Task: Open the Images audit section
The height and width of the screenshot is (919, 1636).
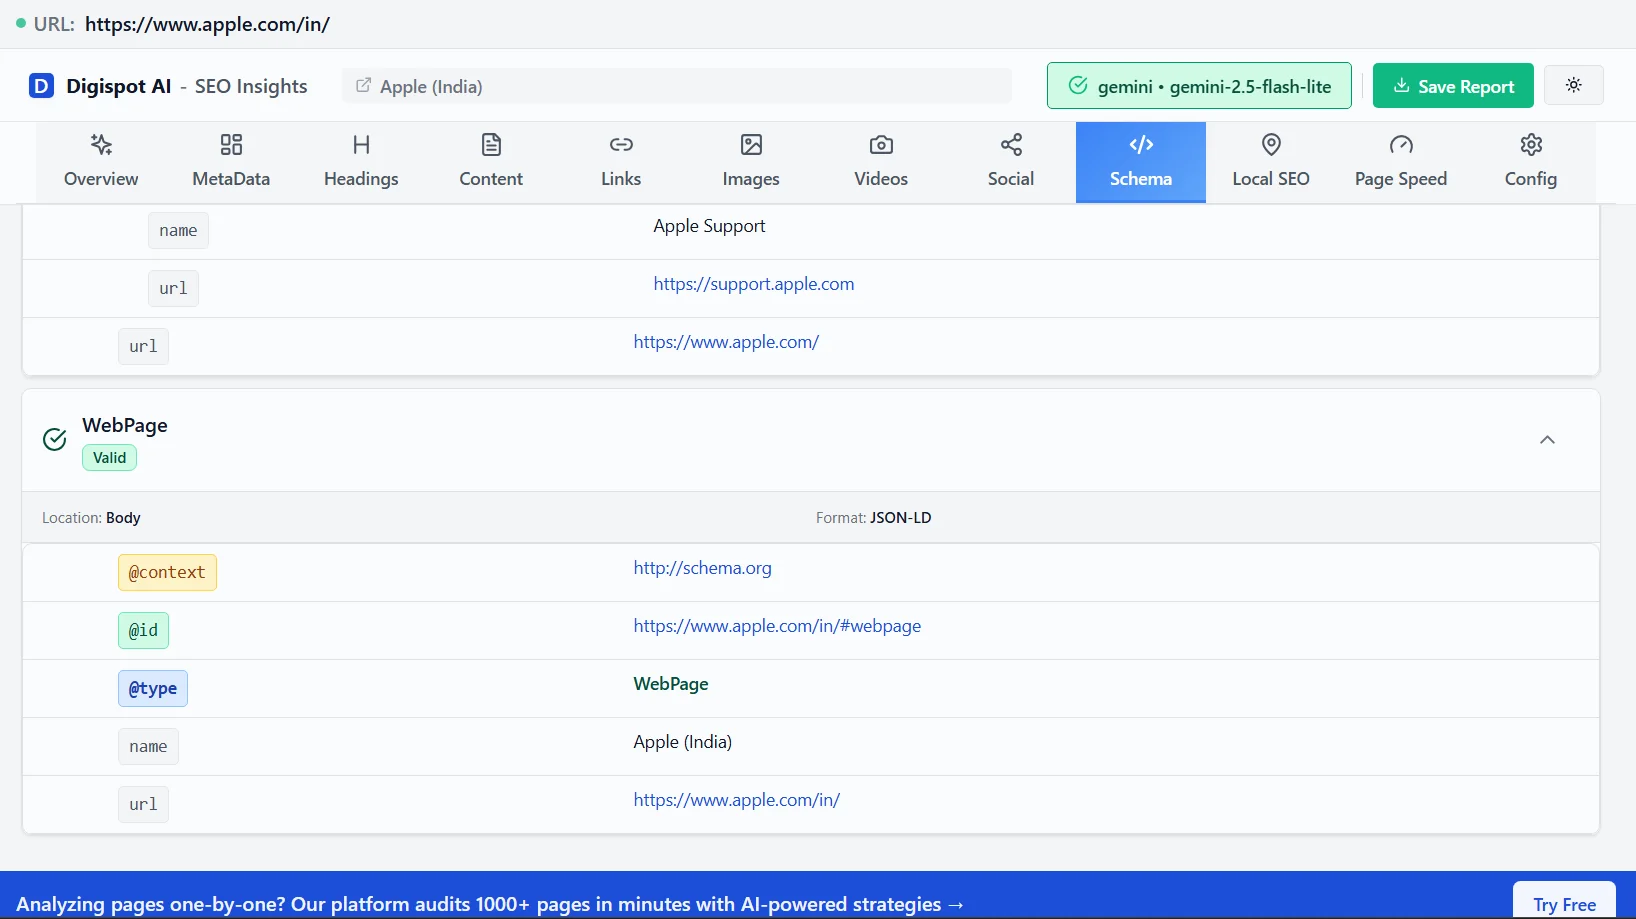Action: pyautogui.click(x=750, y=160)
